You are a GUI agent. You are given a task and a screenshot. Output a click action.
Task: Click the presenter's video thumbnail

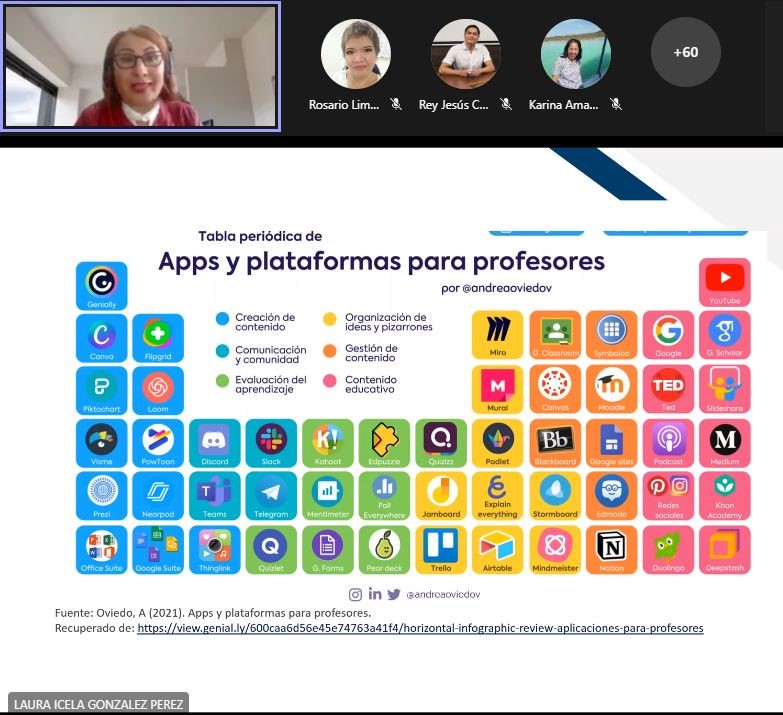pyautogui.click(x=141, y=66)
